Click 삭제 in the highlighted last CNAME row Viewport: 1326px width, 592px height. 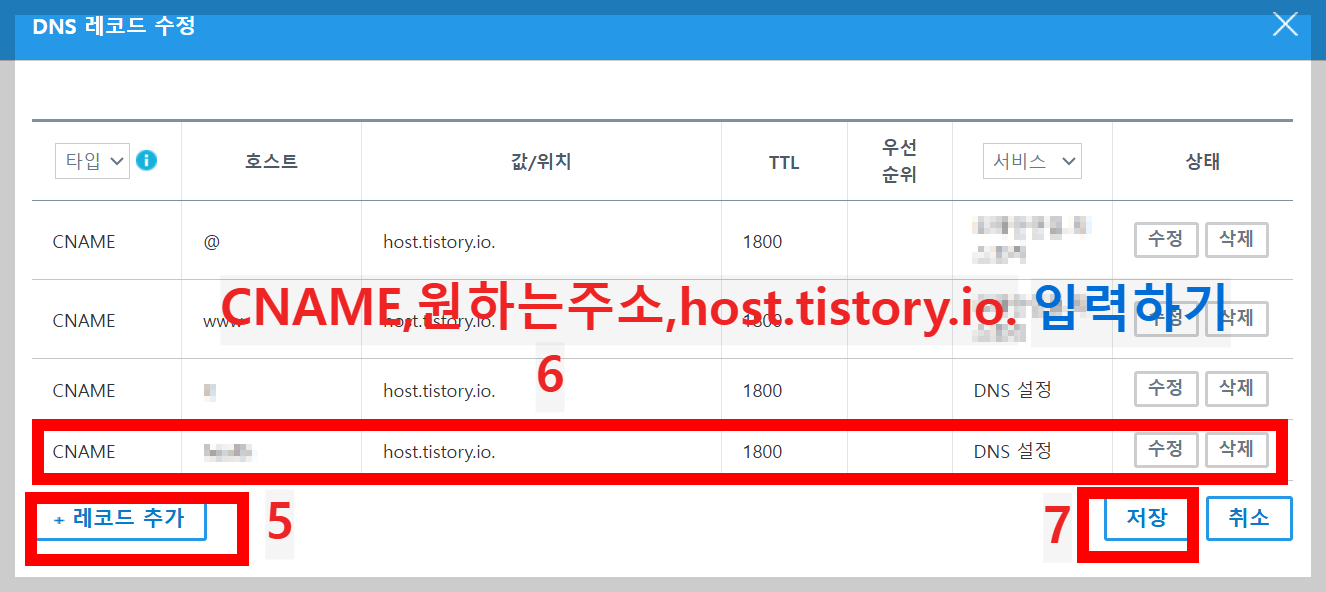[1237, 449]
